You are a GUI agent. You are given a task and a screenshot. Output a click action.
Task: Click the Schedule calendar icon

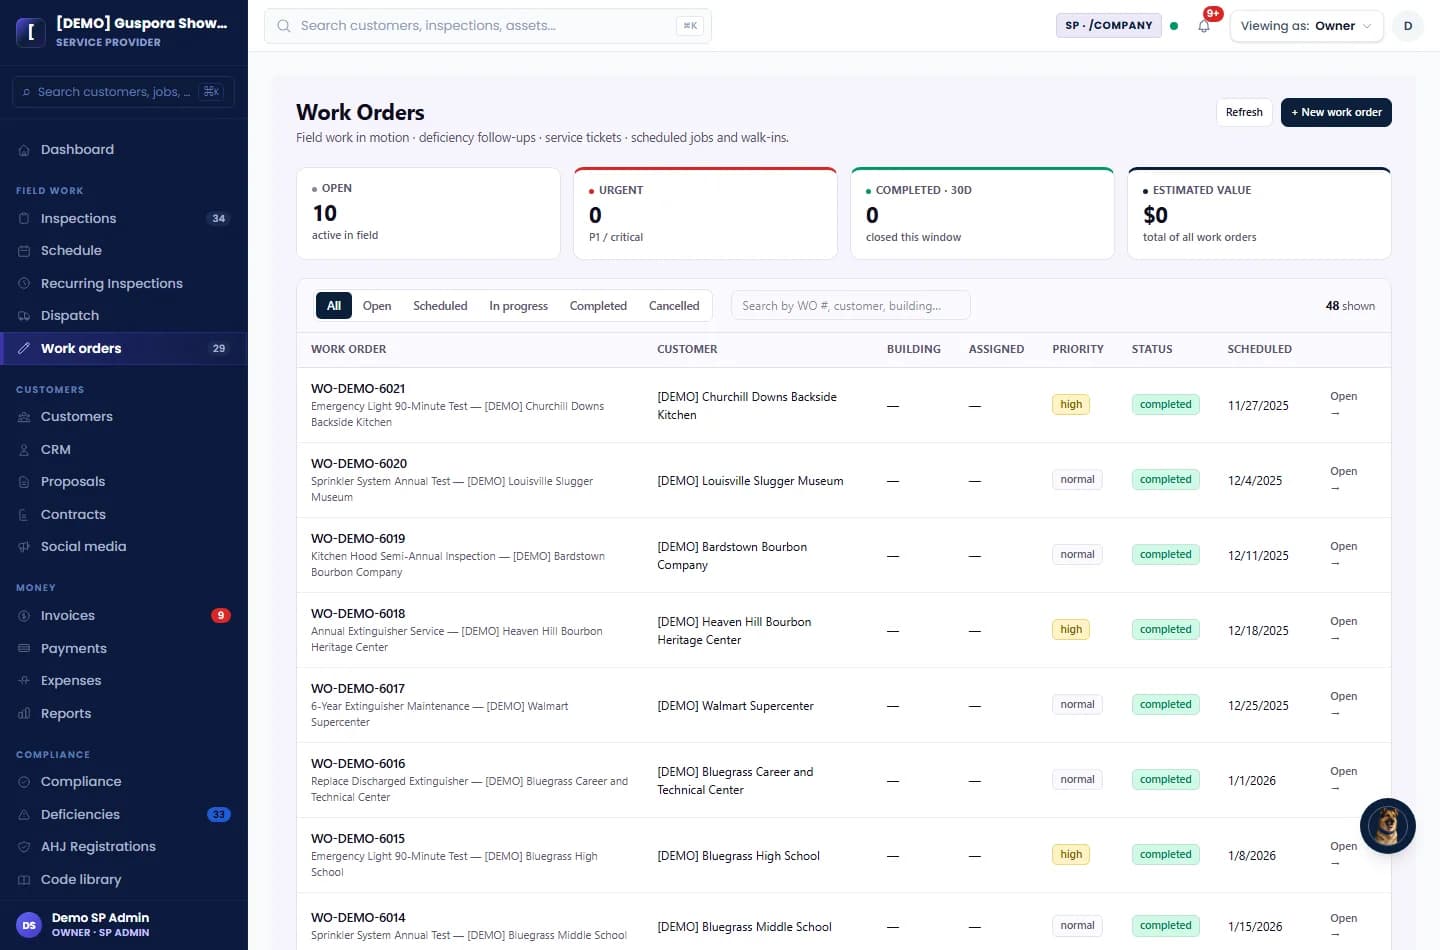pos(24,251)
